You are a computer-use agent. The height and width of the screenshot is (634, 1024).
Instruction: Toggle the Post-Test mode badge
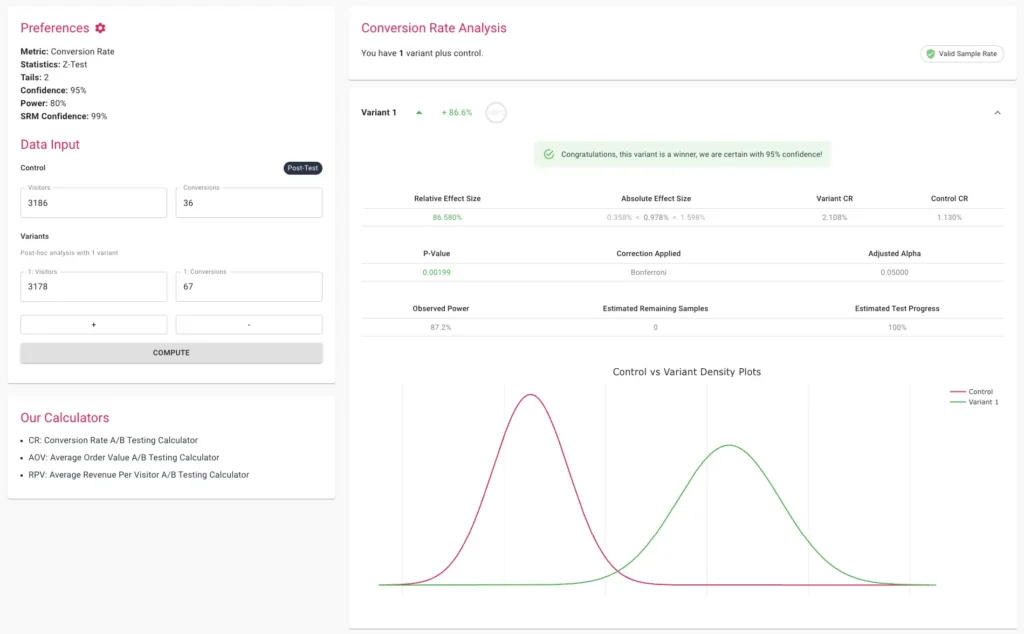(302, 168)
